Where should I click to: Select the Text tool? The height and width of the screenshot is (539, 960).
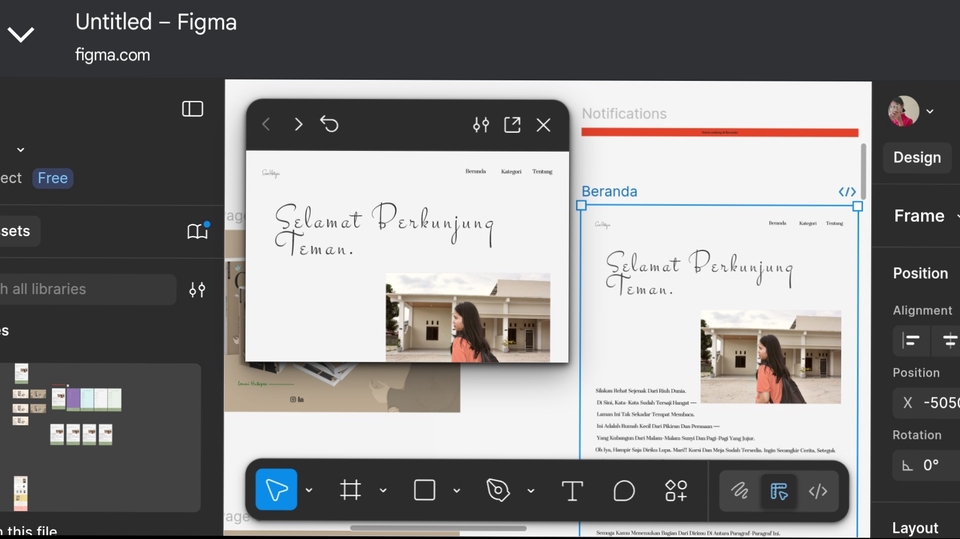[x=572, y=490]
